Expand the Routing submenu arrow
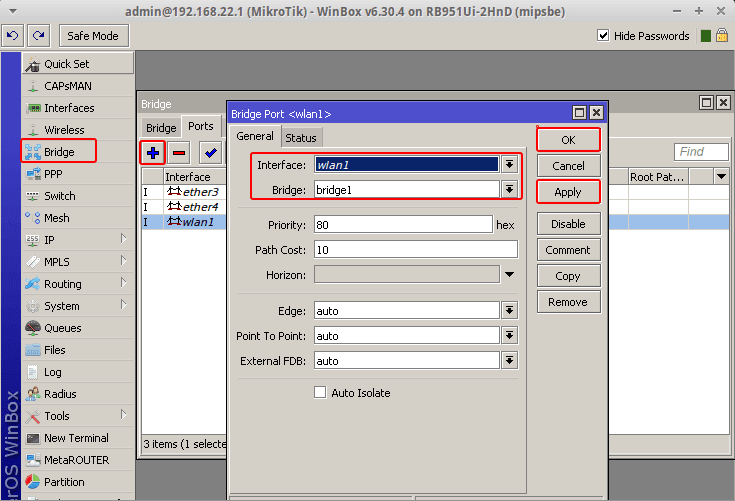This screenshot has width=735, height=501. coord(123,283)
